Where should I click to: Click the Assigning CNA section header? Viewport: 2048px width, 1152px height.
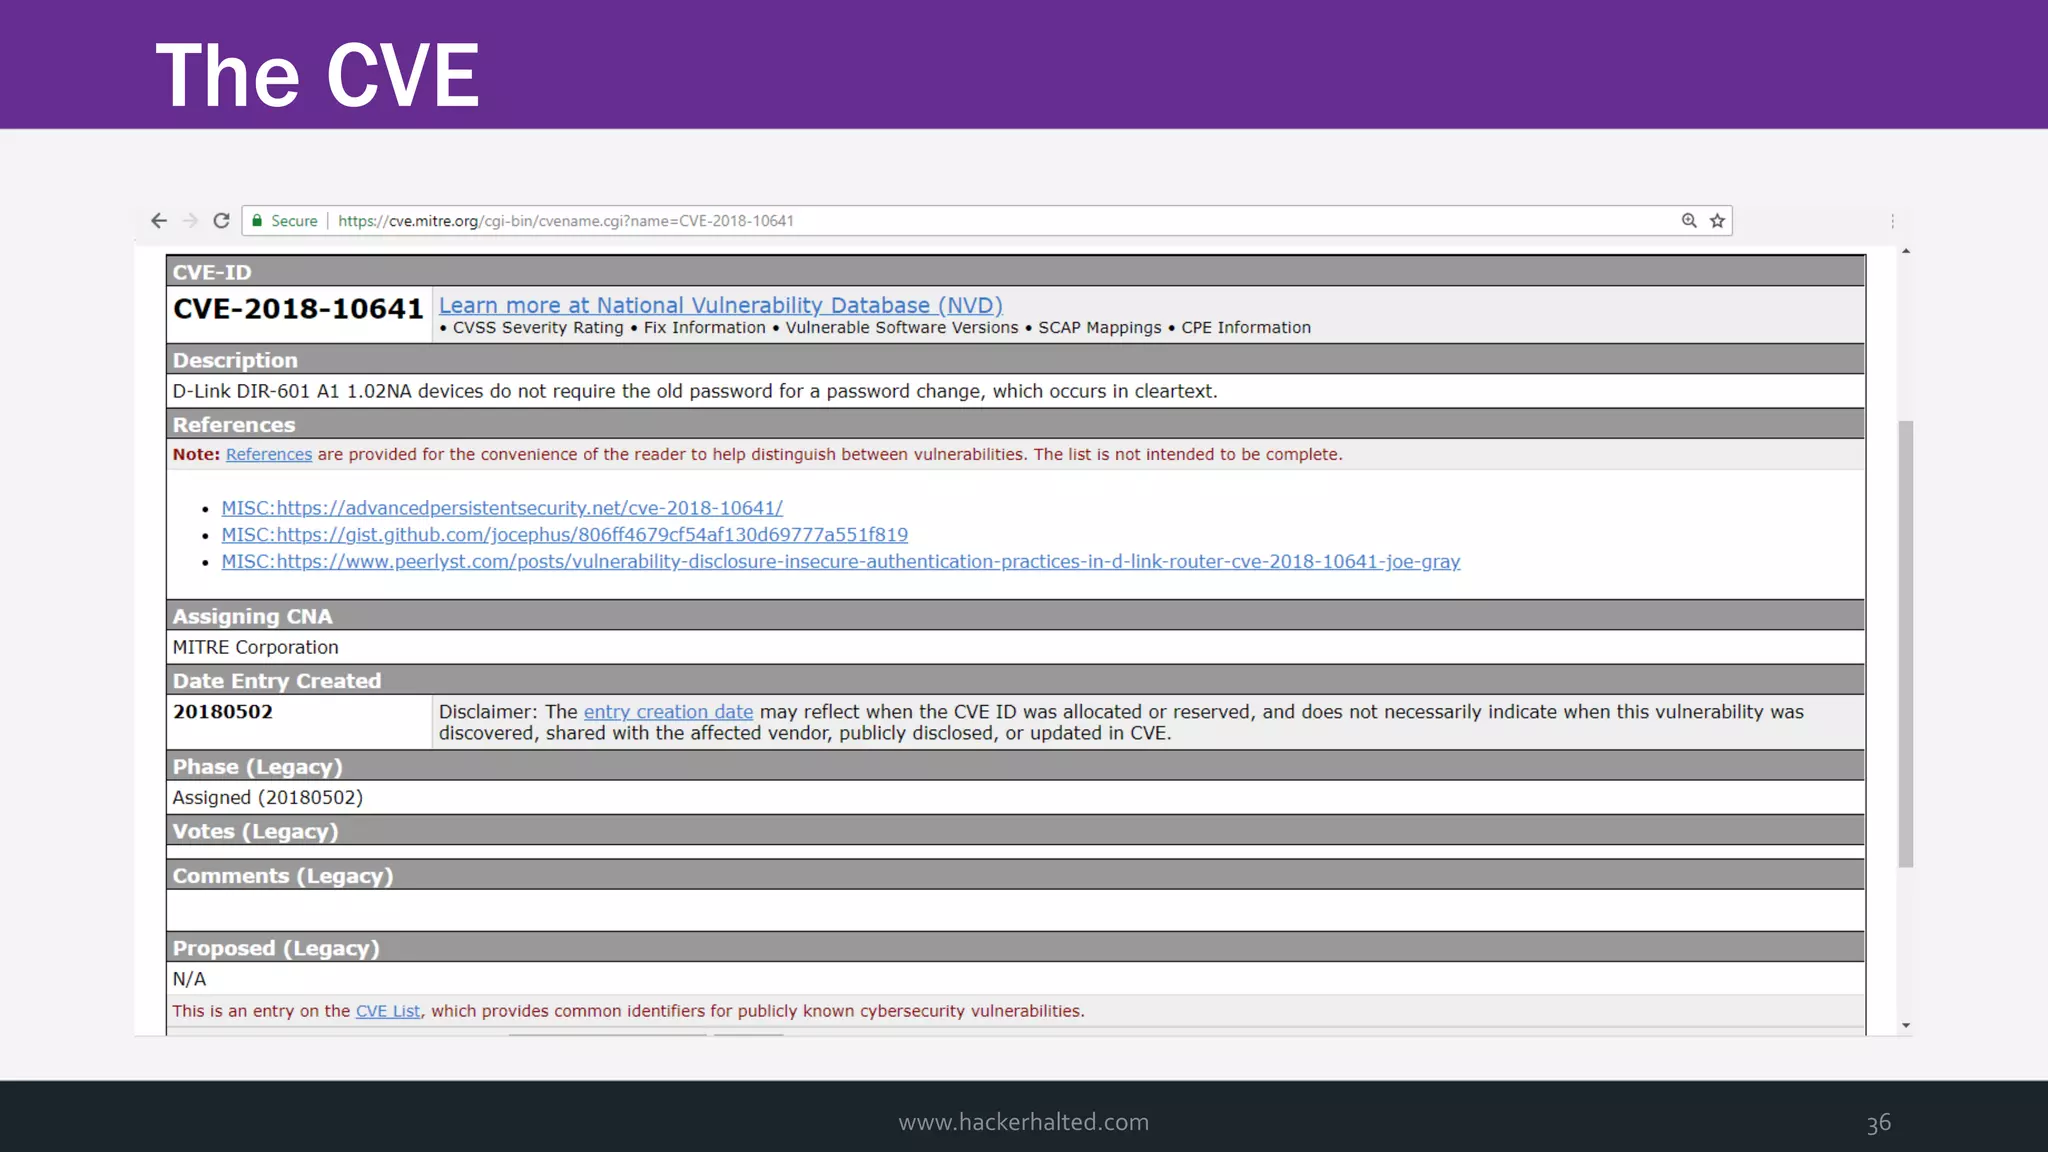(x=1015, y=616)
